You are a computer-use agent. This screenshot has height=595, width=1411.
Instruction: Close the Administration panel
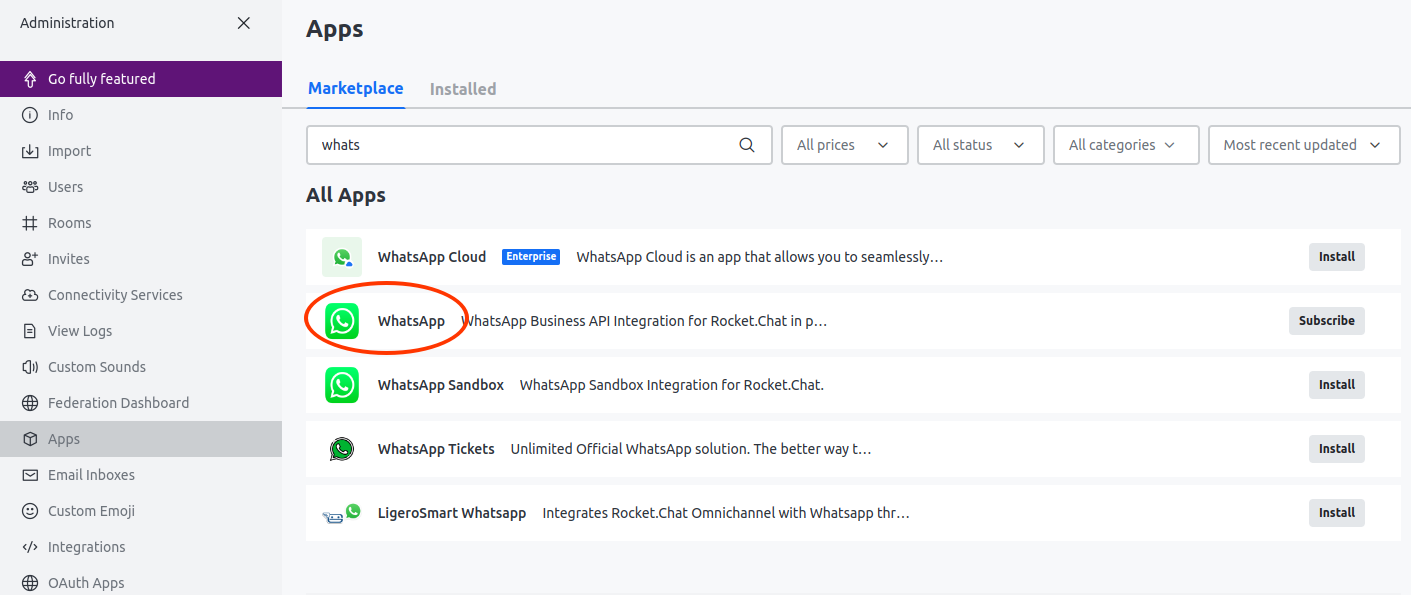click(243, 23)
